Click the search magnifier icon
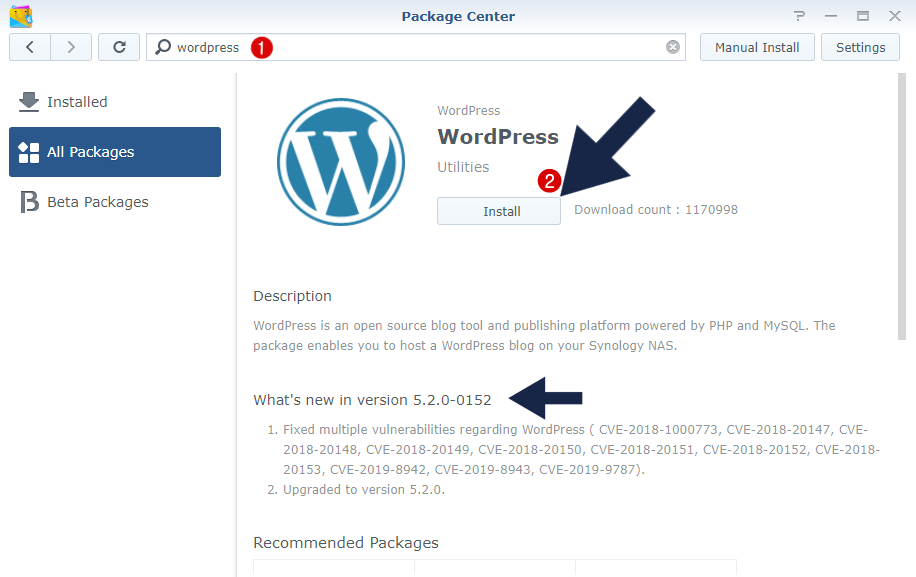 tap(163, 47)
